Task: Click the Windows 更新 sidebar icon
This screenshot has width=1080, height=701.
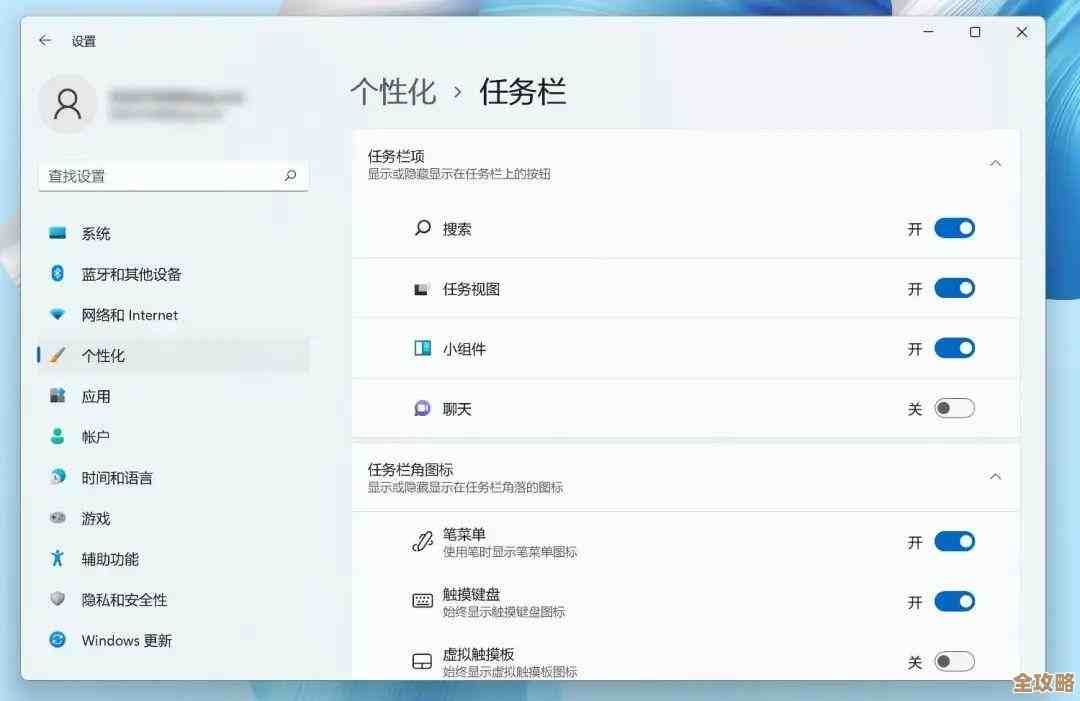Action: tap(120, 640)
